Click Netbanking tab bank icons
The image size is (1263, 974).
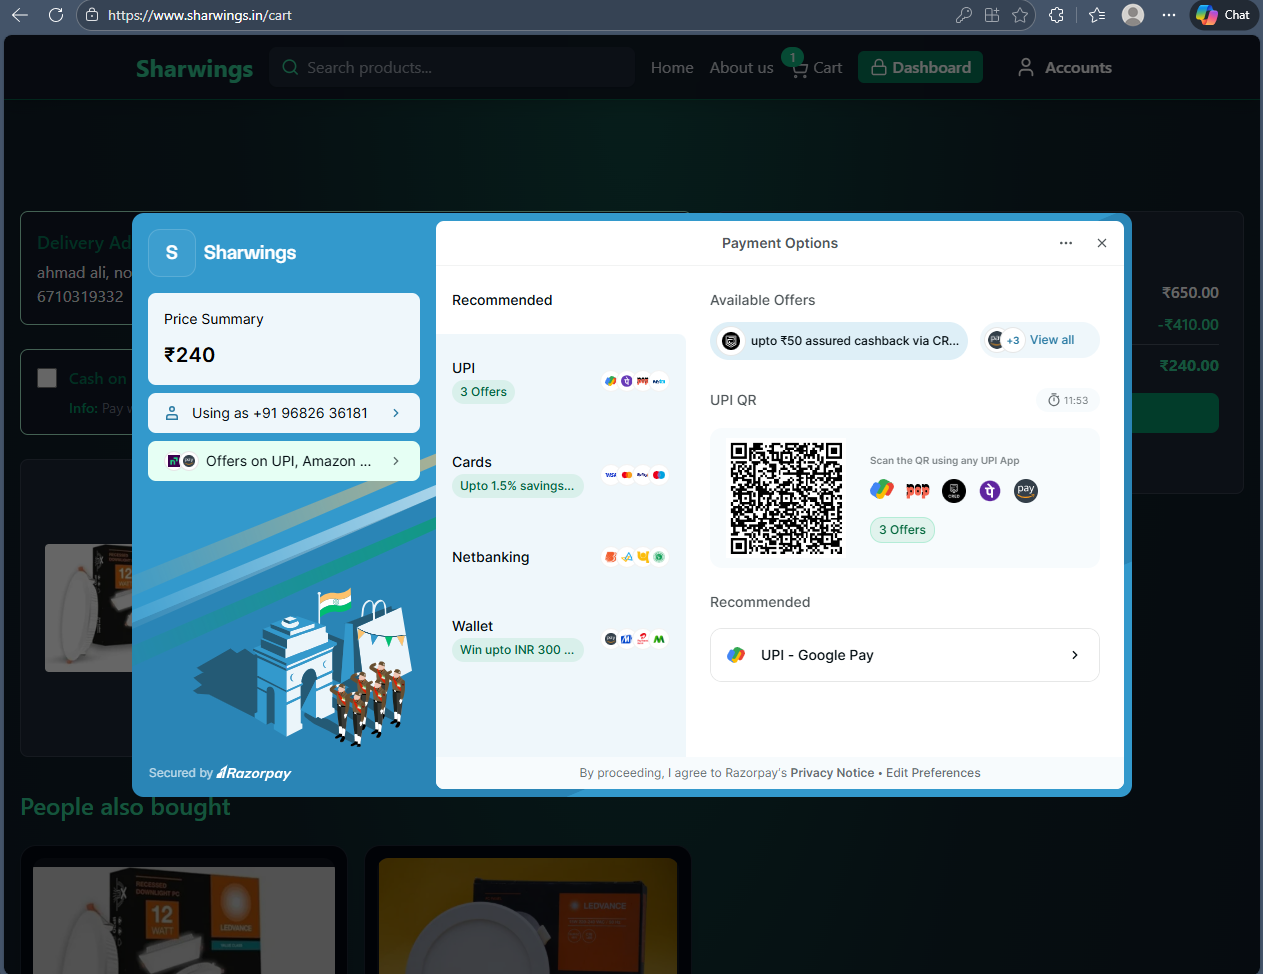635,557
